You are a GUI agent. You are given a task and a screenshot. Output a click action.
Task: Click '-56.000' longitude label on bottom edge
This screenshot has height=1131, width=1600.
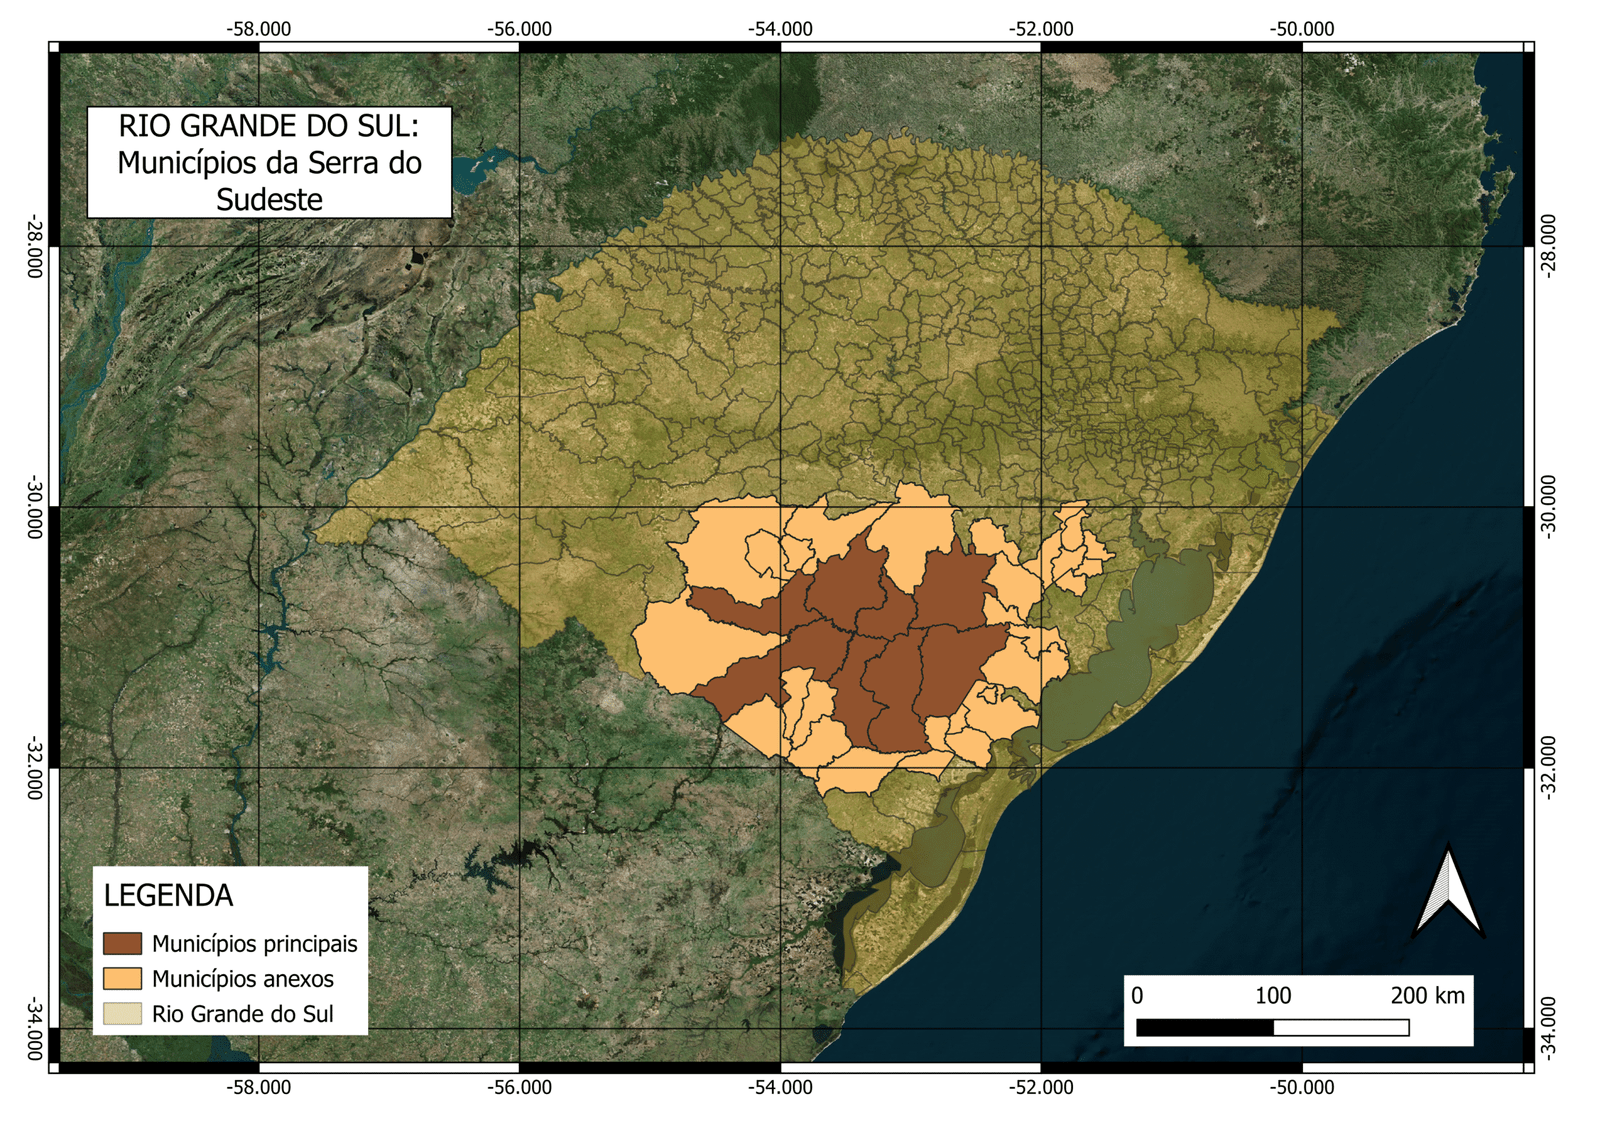coord(519,1087)
